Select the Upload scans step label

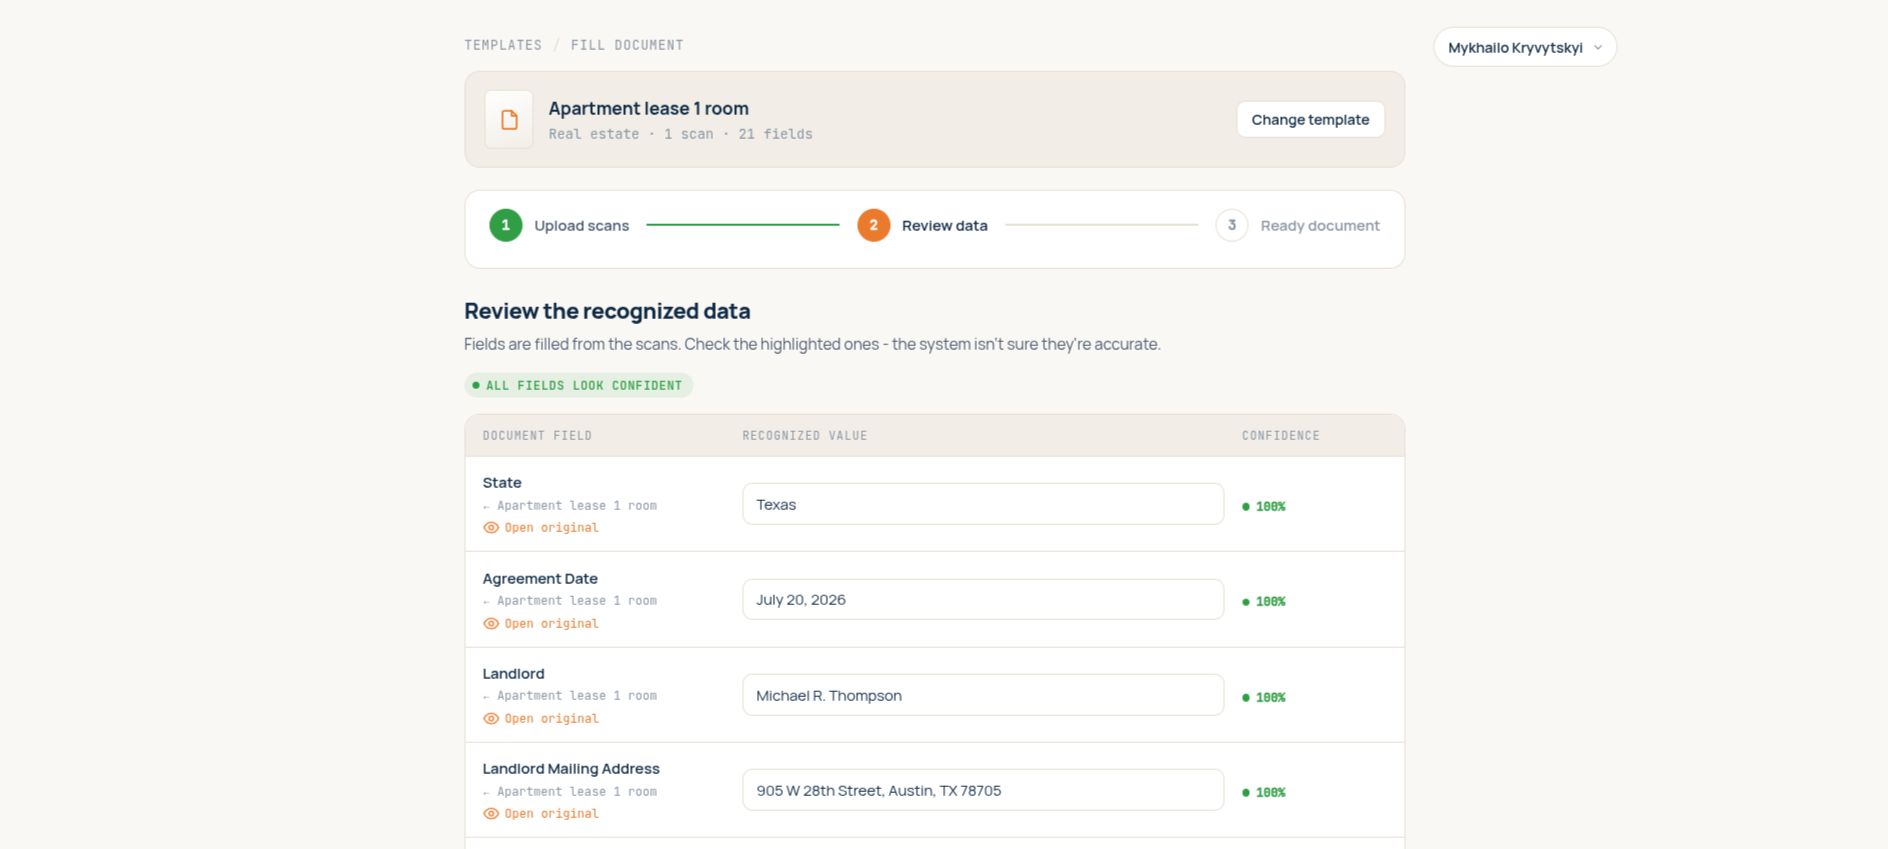pos(582,226)
